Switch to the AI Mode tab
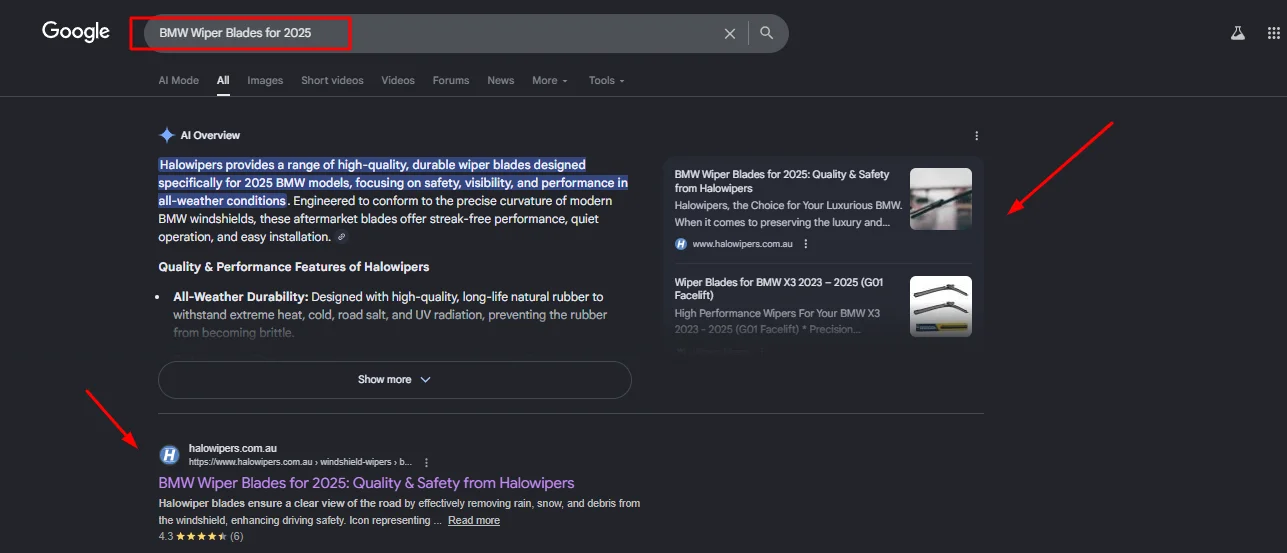This screenshot has height=553, width=1287. (178, 80)
